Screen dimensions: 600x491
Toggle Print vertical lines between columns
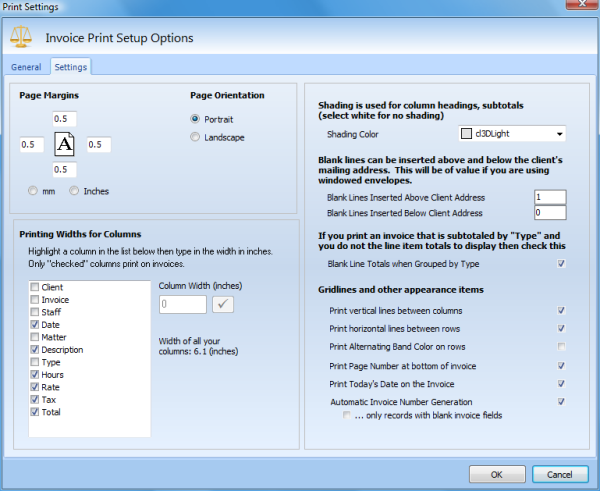(561, 311)
